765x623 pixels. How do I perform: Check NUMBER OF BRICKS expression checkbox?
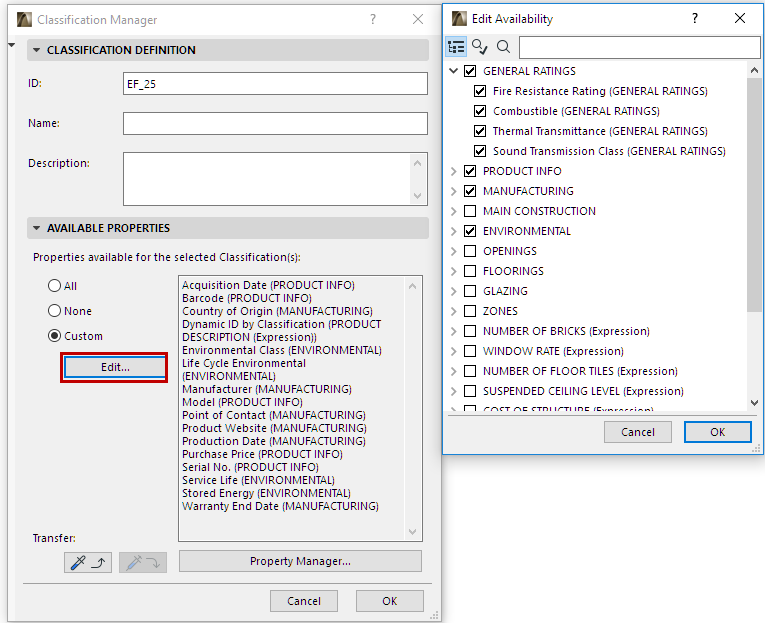(x=470, y=331)
